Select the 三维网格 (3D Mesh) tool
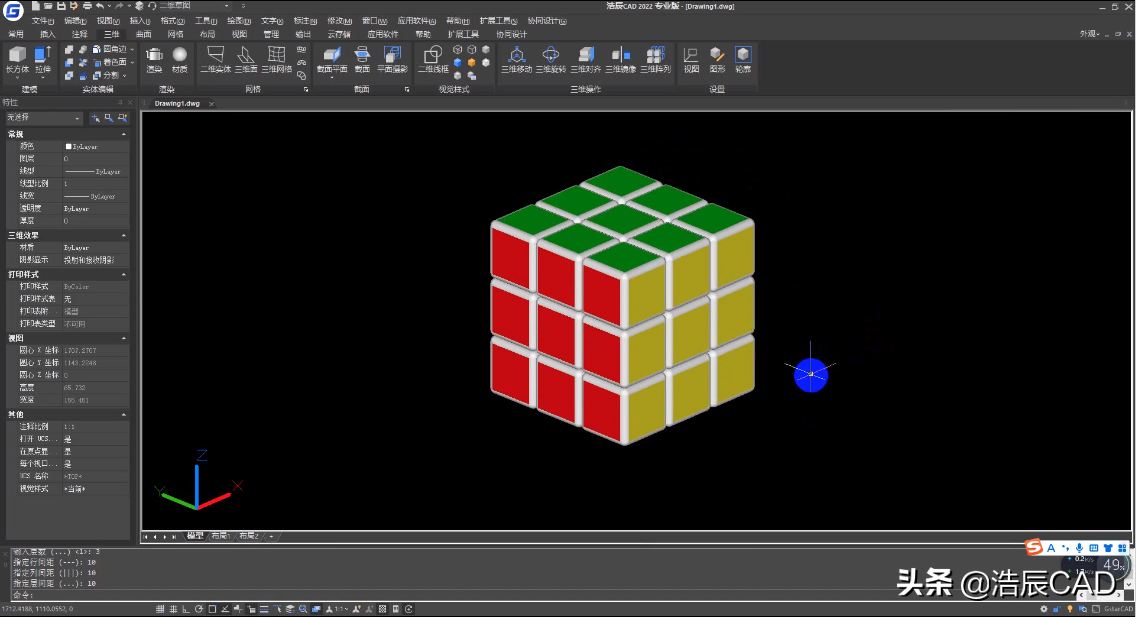1136x617 pixels. point(277,59)
